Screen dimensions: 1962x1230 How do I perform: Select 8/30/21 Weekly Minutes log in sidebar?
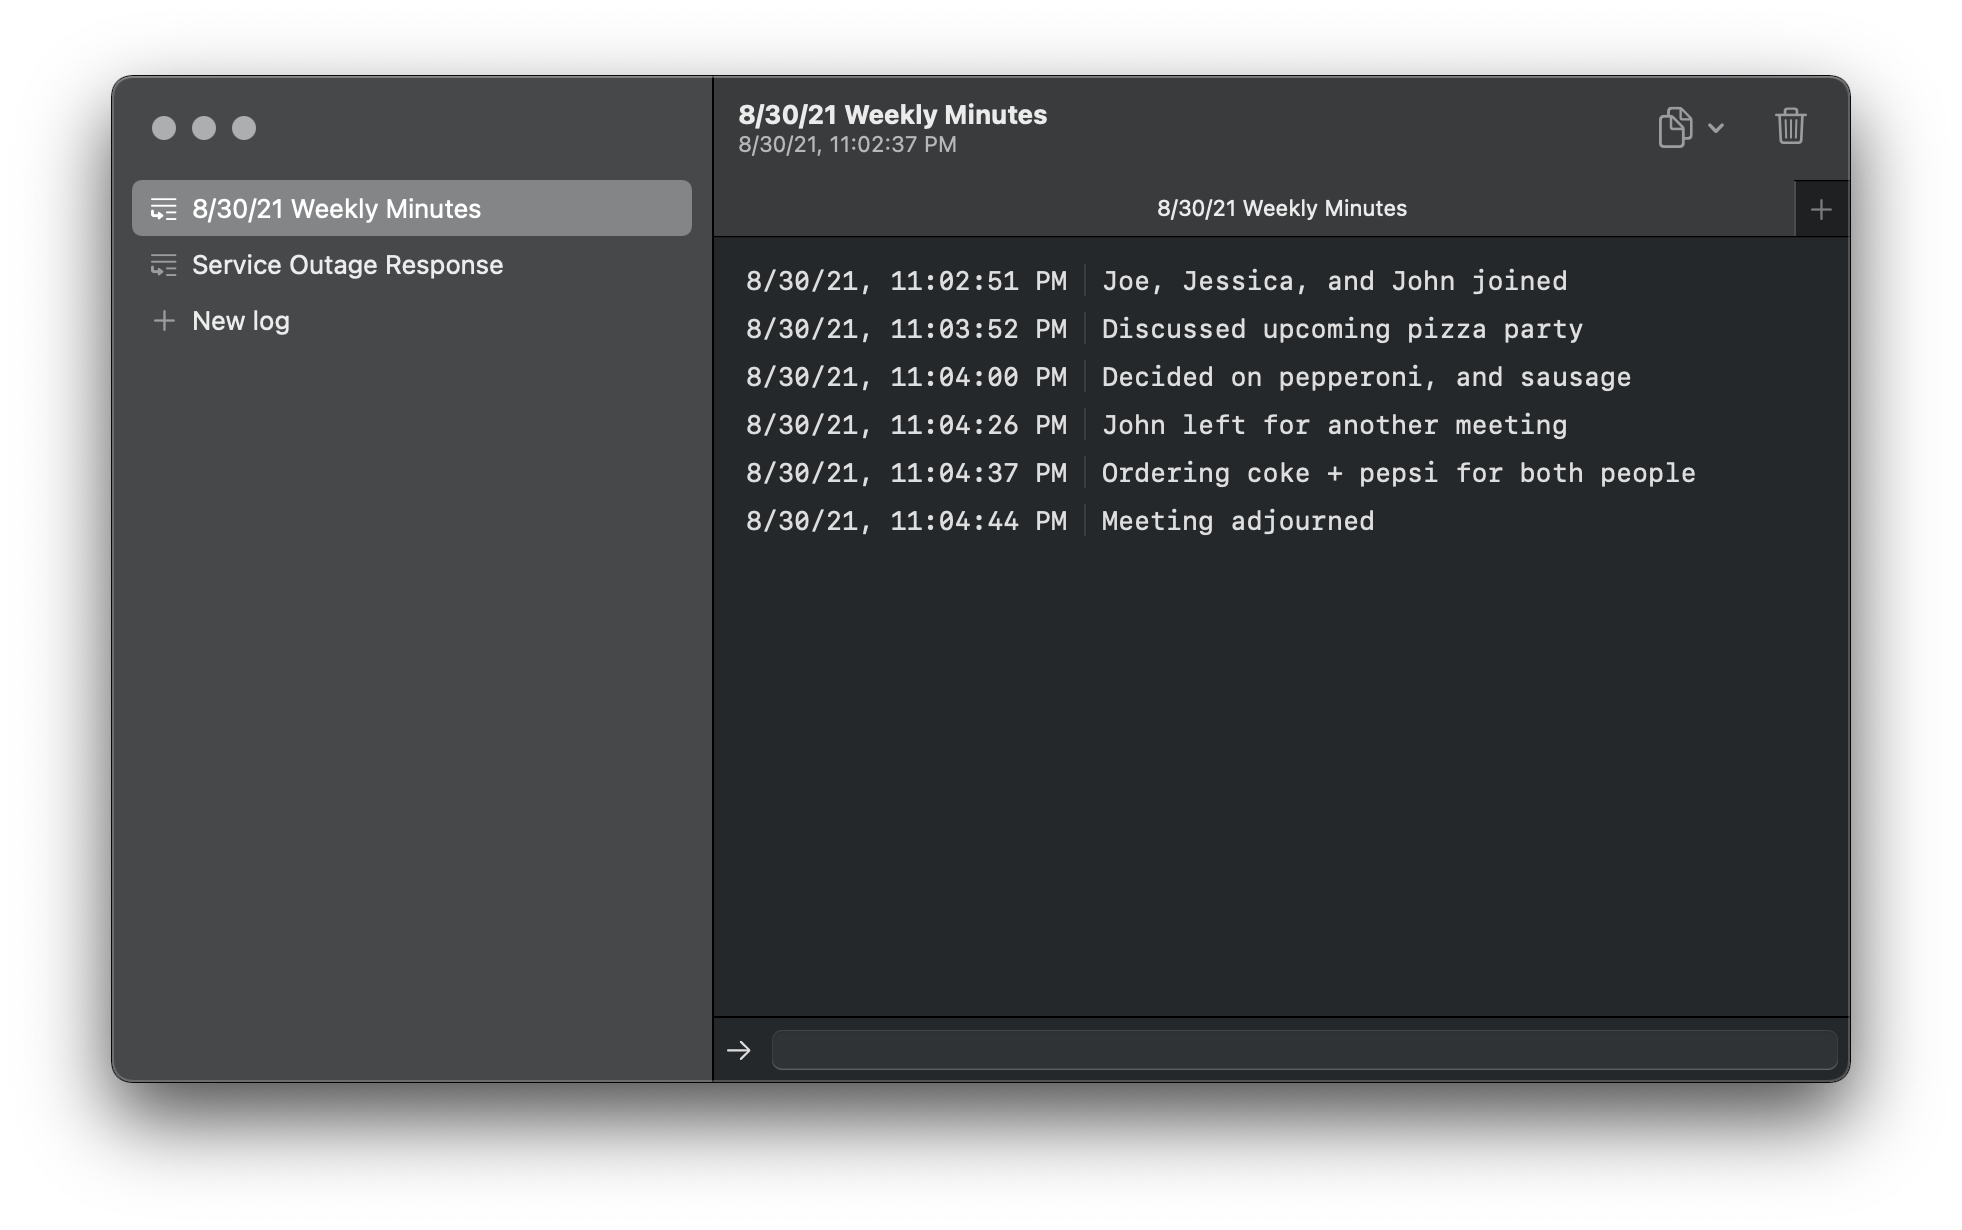point(336,209)
